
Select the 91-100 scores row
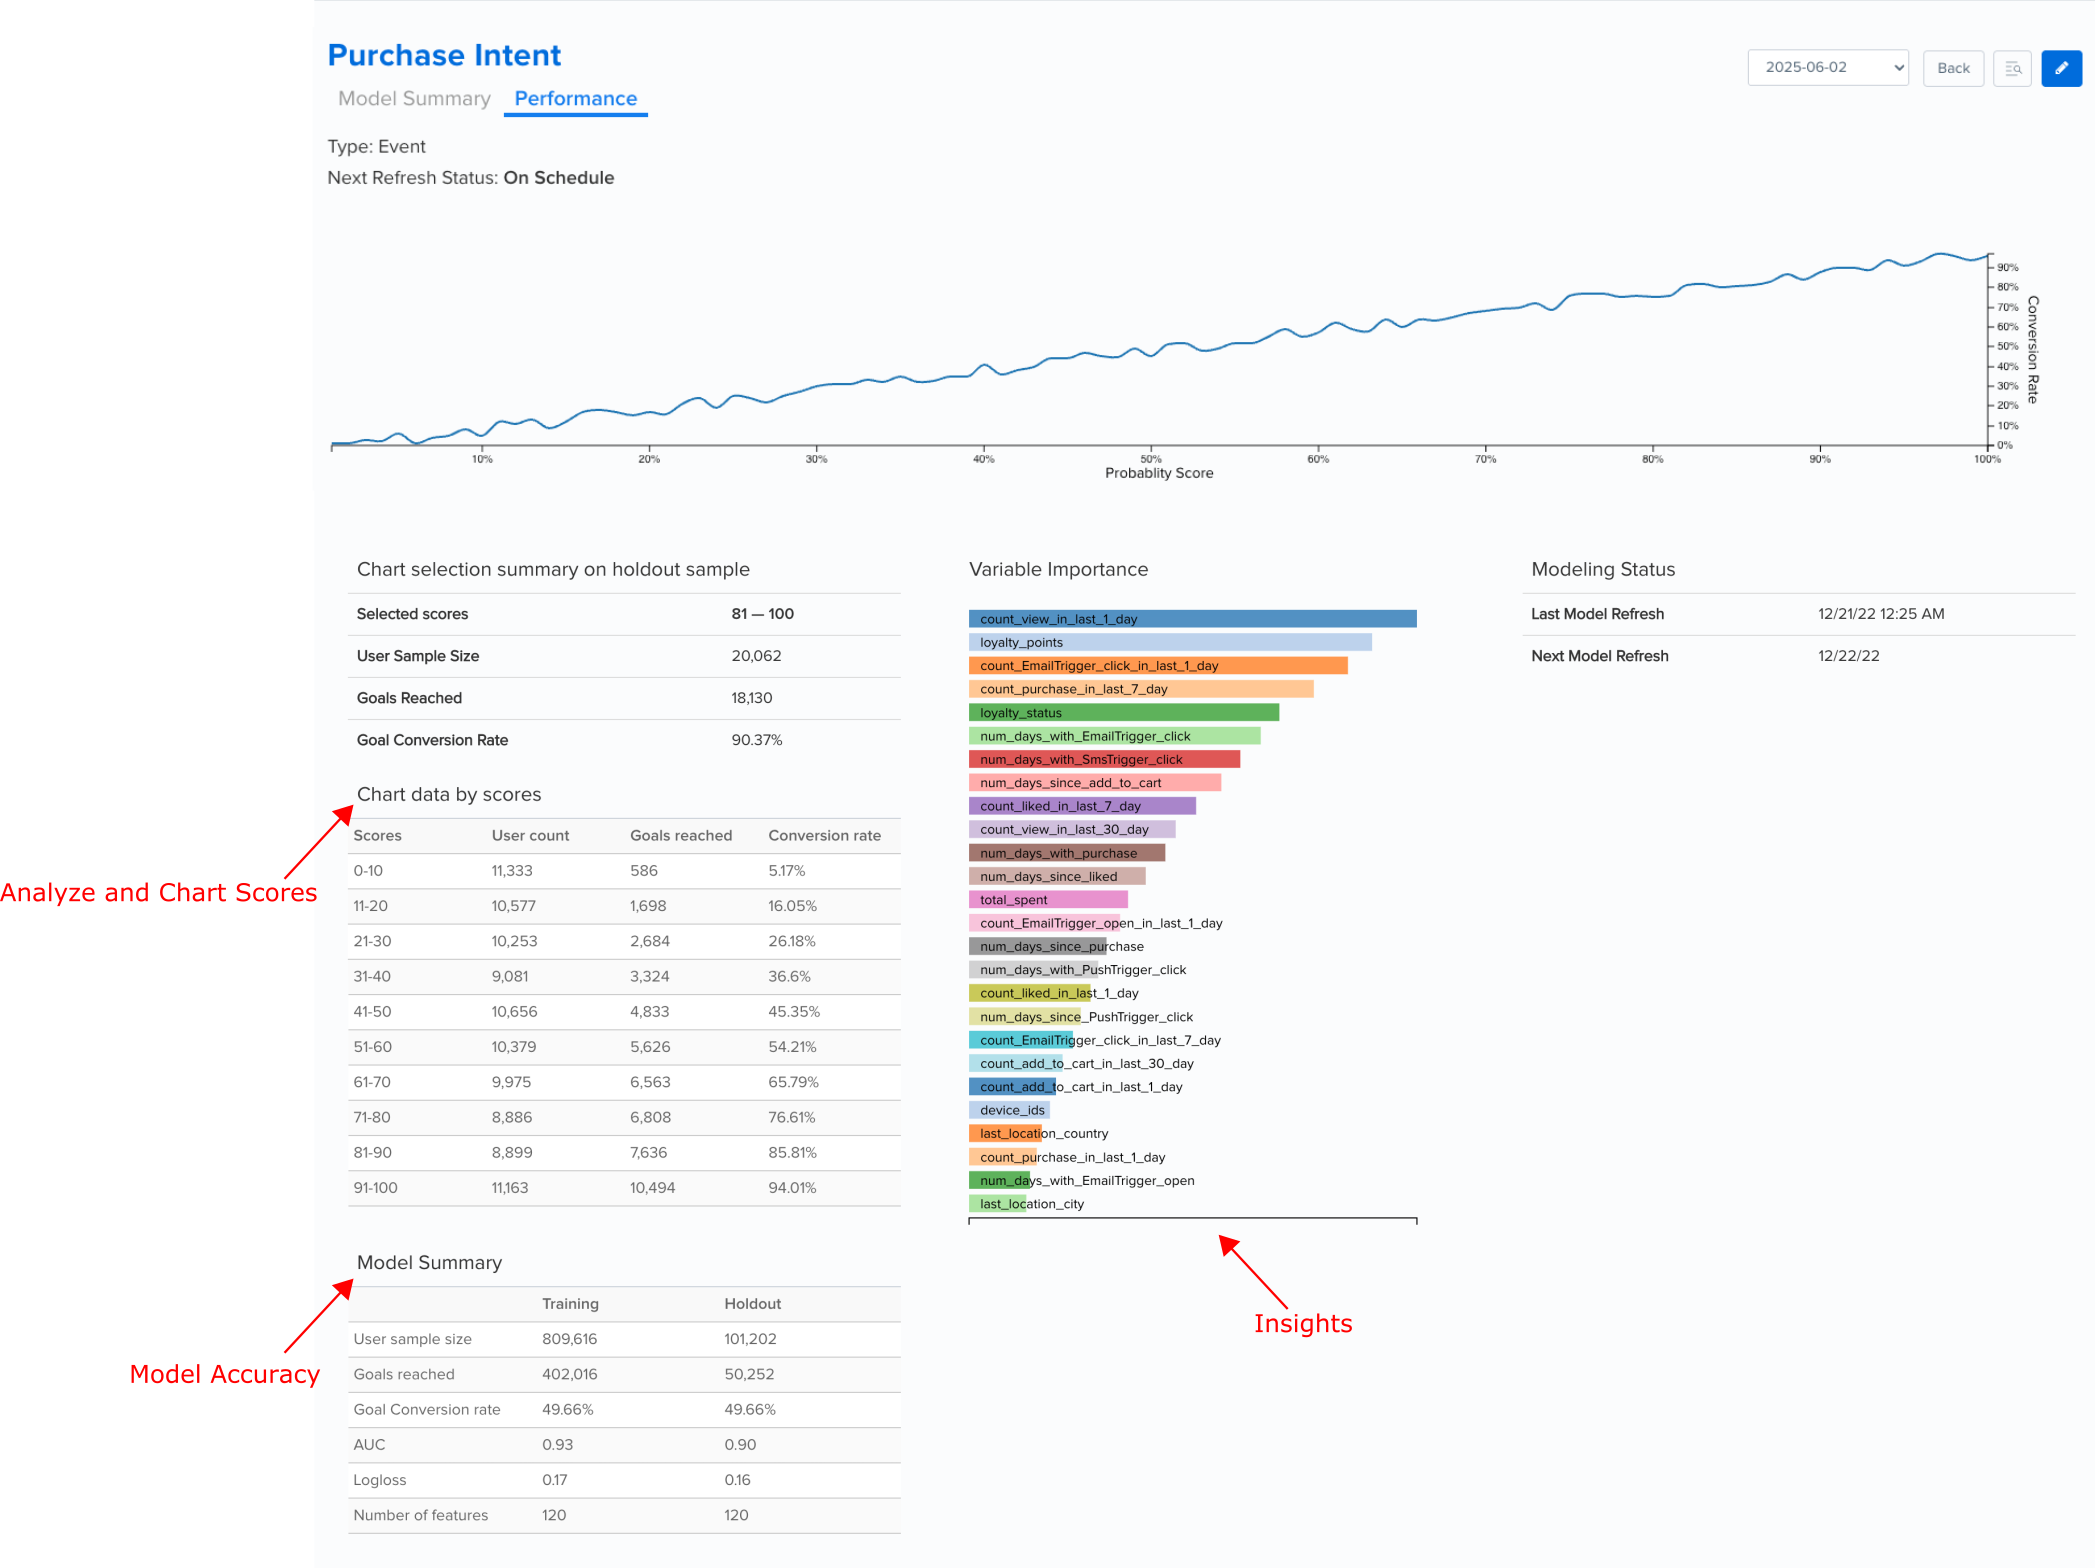pos(624,1188)
